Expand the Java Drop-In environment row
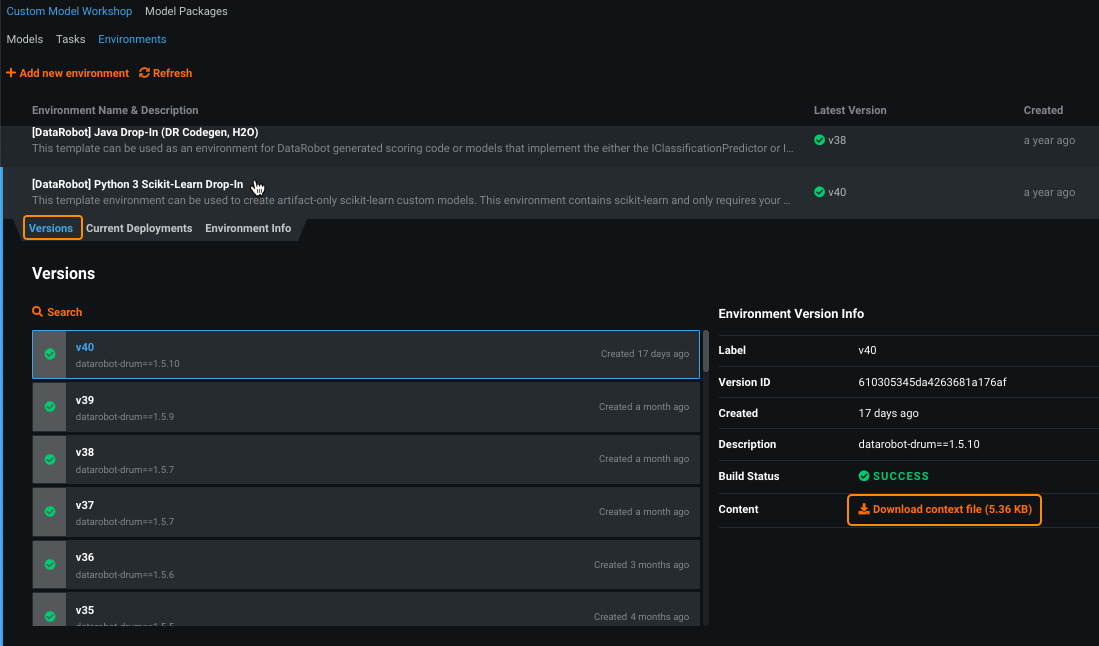 pyautogui.click(x=400, y=140)
